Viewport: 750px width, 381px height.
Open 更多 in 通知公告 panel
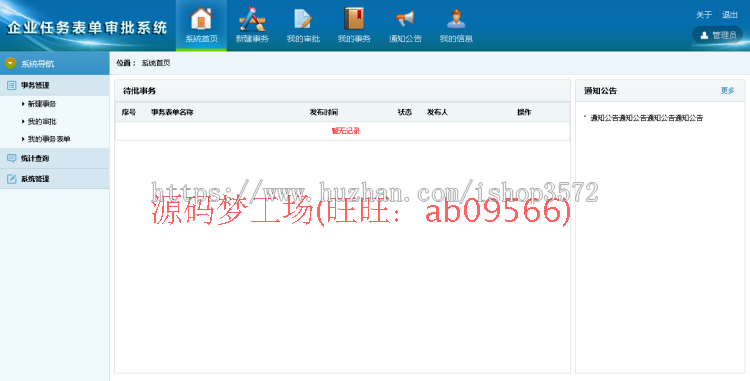pos(728,90)
